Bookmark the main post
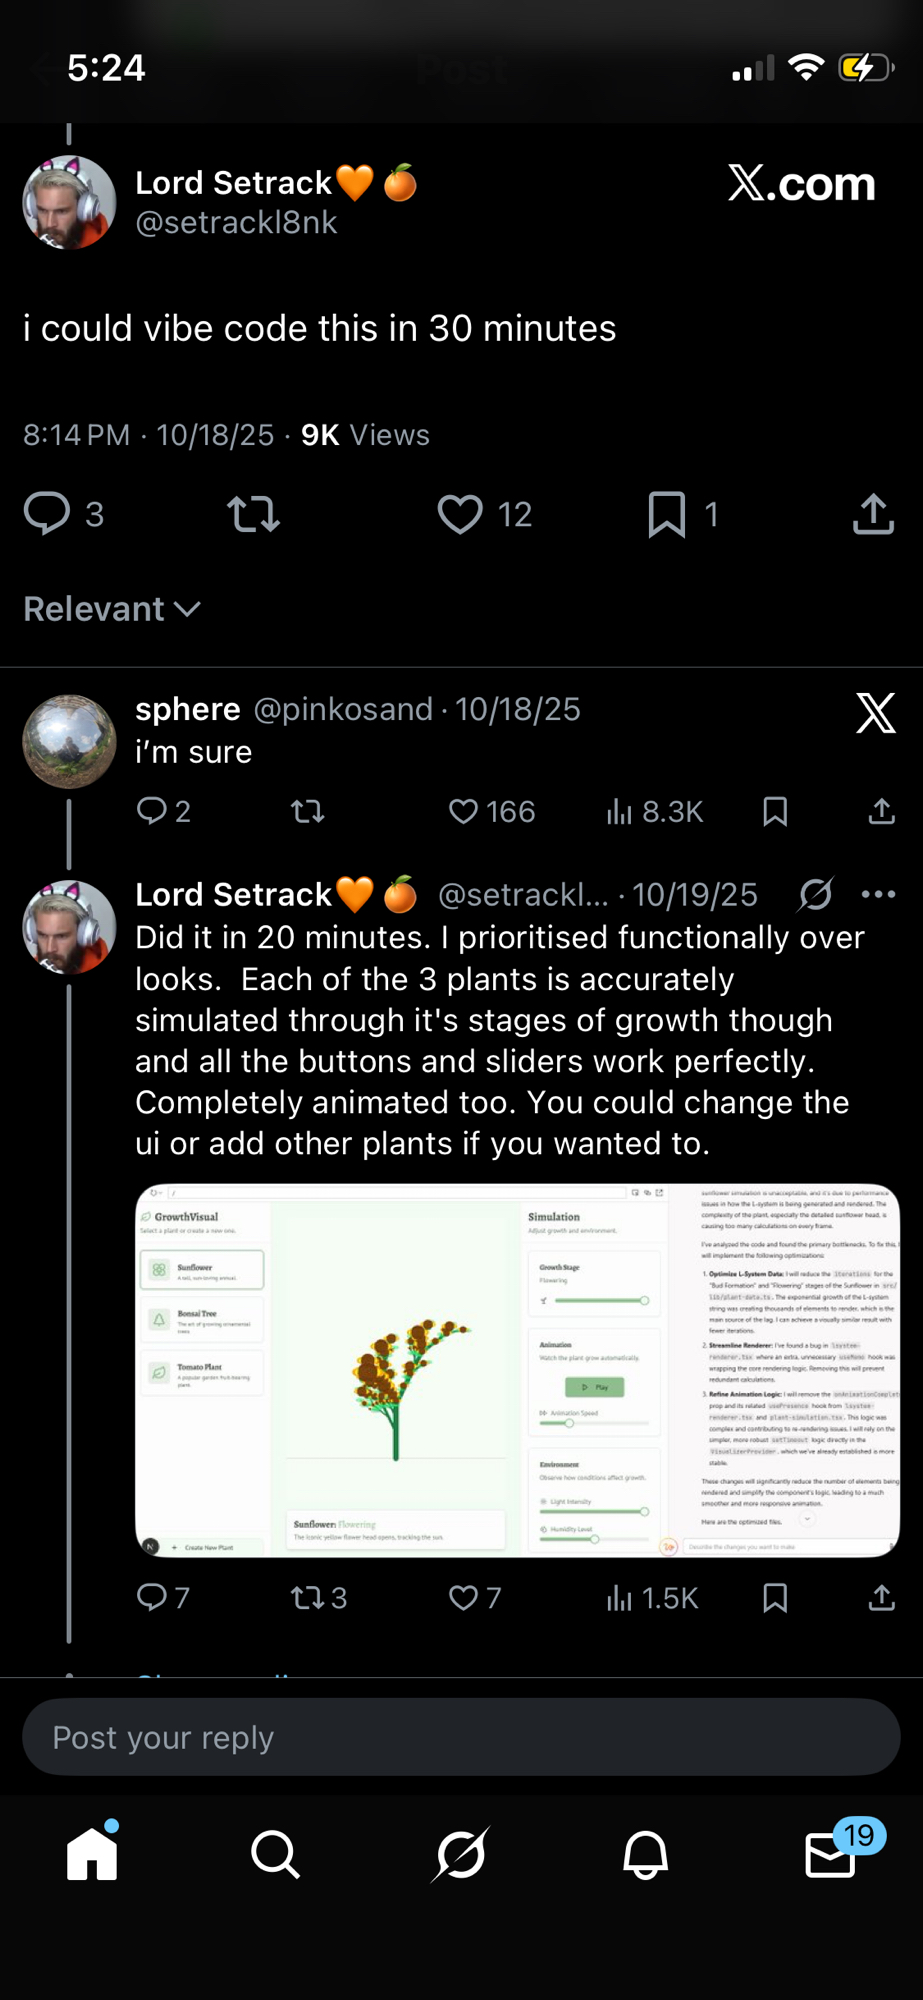The height and width of the screenshot is (2000, 923). [x=667, y=514]
